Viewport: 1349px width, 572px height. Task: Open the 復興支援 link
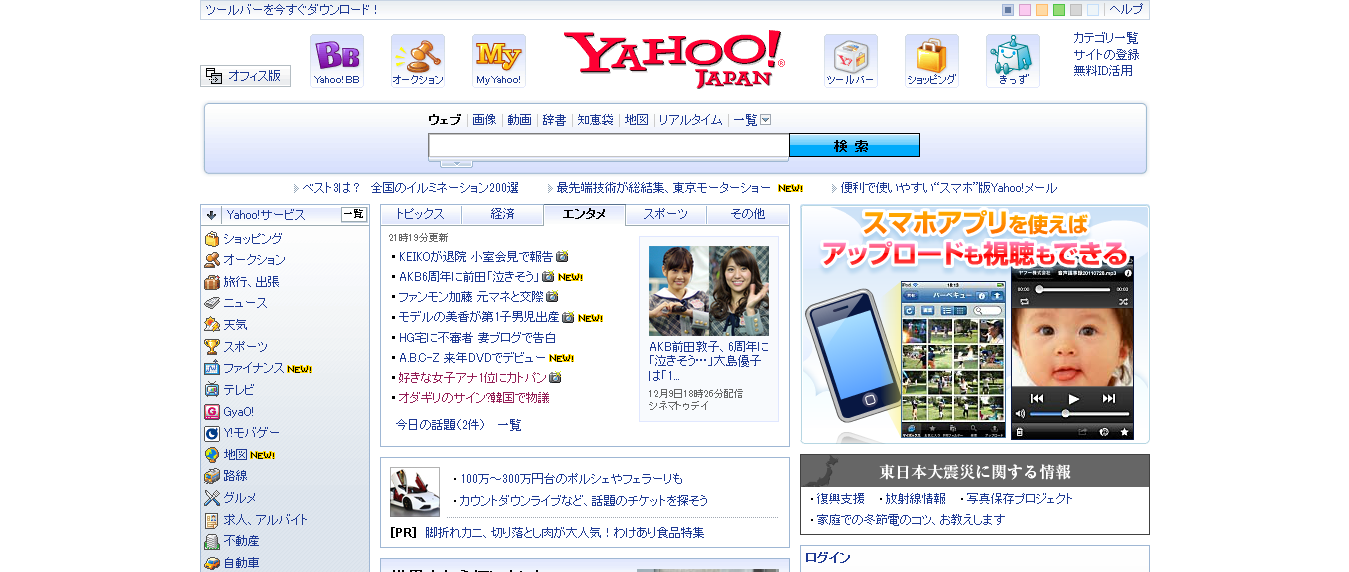[x=840, y=498]
